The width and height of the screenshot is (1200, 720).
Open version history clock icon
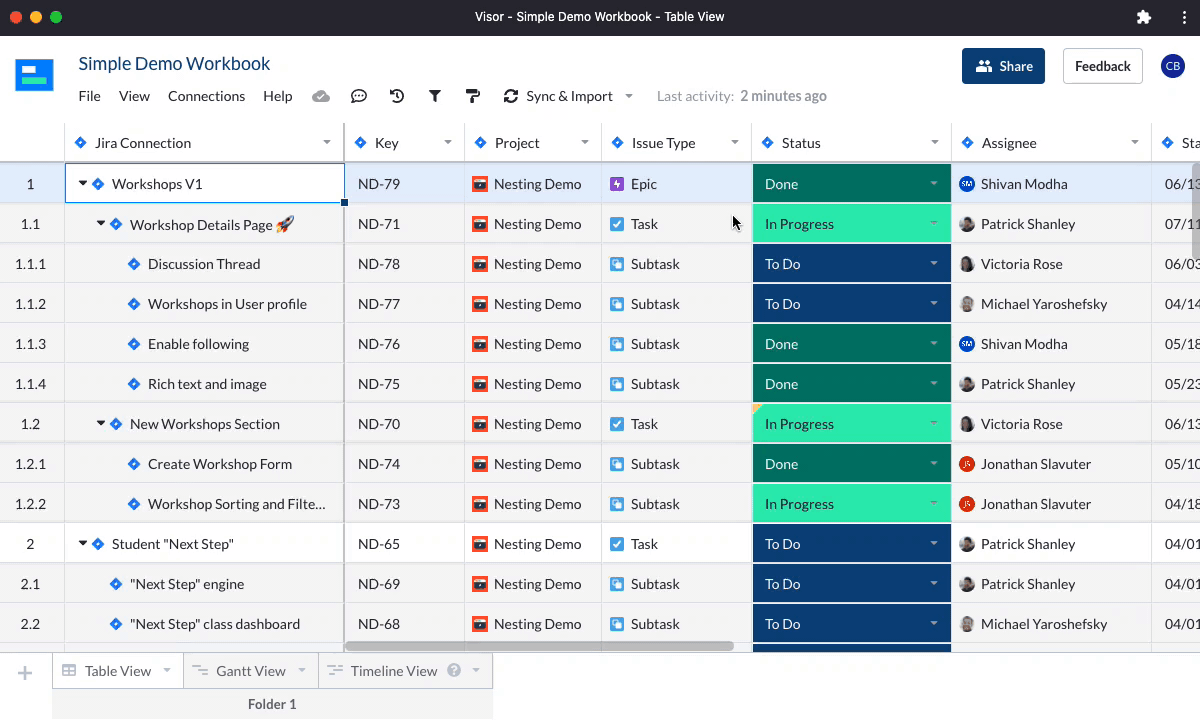pyautogui.click(x=397, y=96)
